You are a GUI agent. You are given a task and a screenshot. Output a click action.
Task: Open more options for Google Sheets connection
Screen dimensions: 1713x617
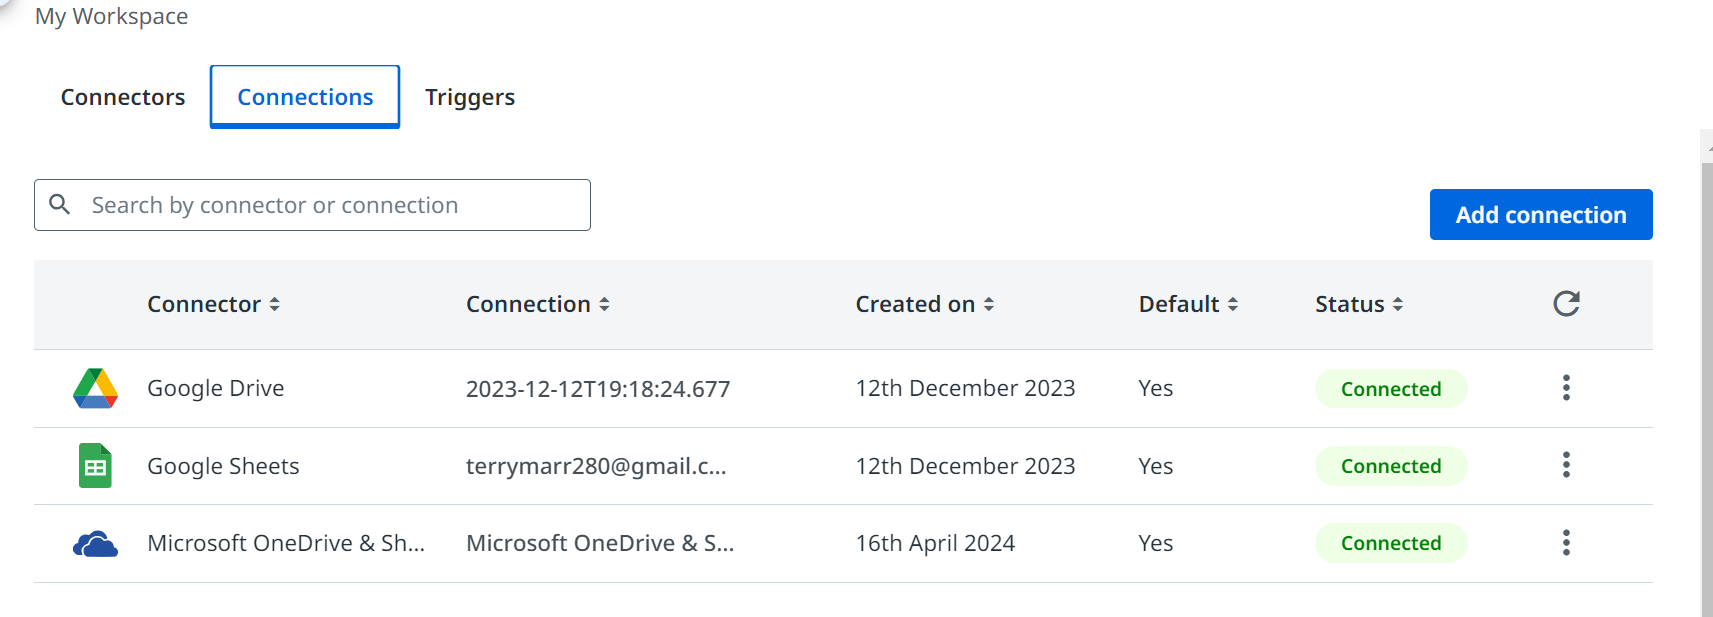tap(1566, 465)
